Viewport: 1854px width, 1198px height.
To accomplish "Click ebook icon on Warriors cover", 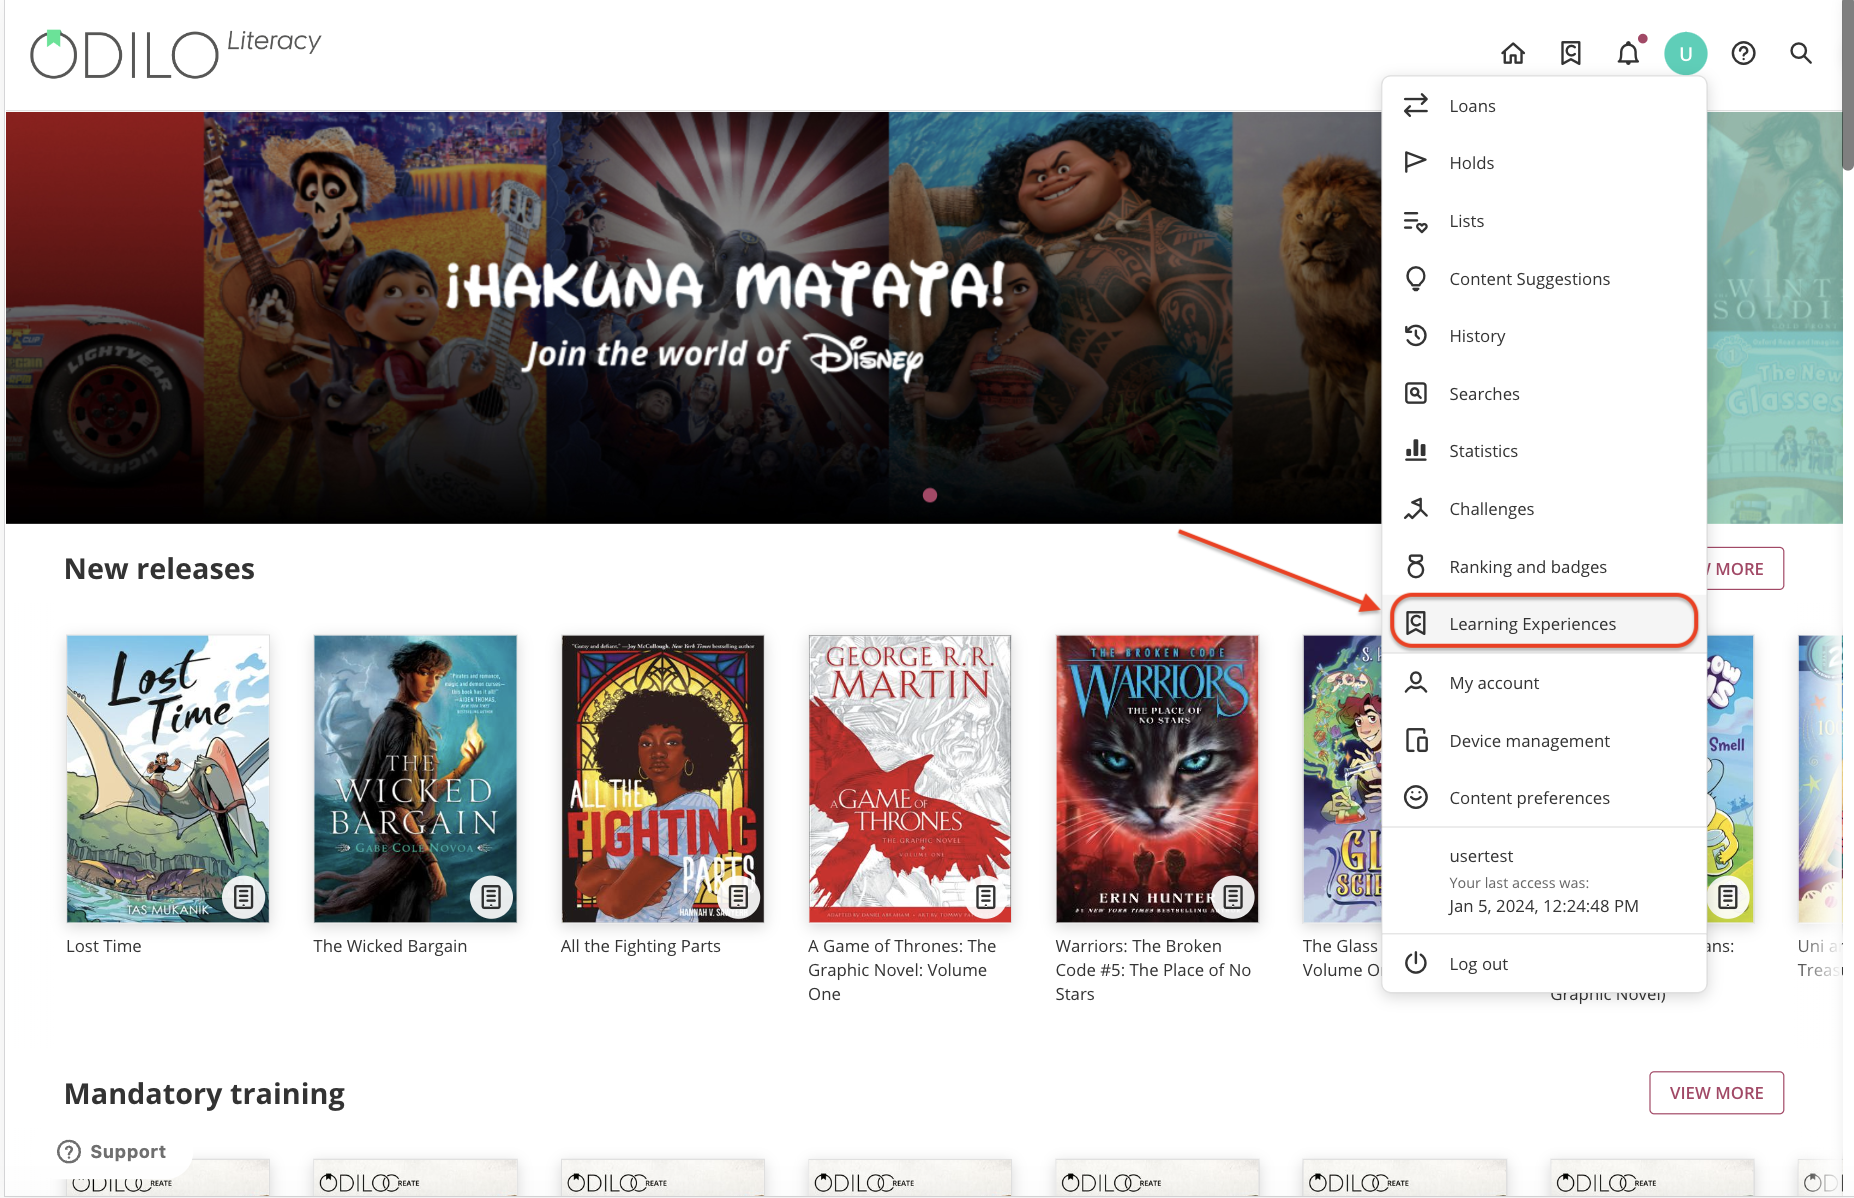I will click(1233, 897).
